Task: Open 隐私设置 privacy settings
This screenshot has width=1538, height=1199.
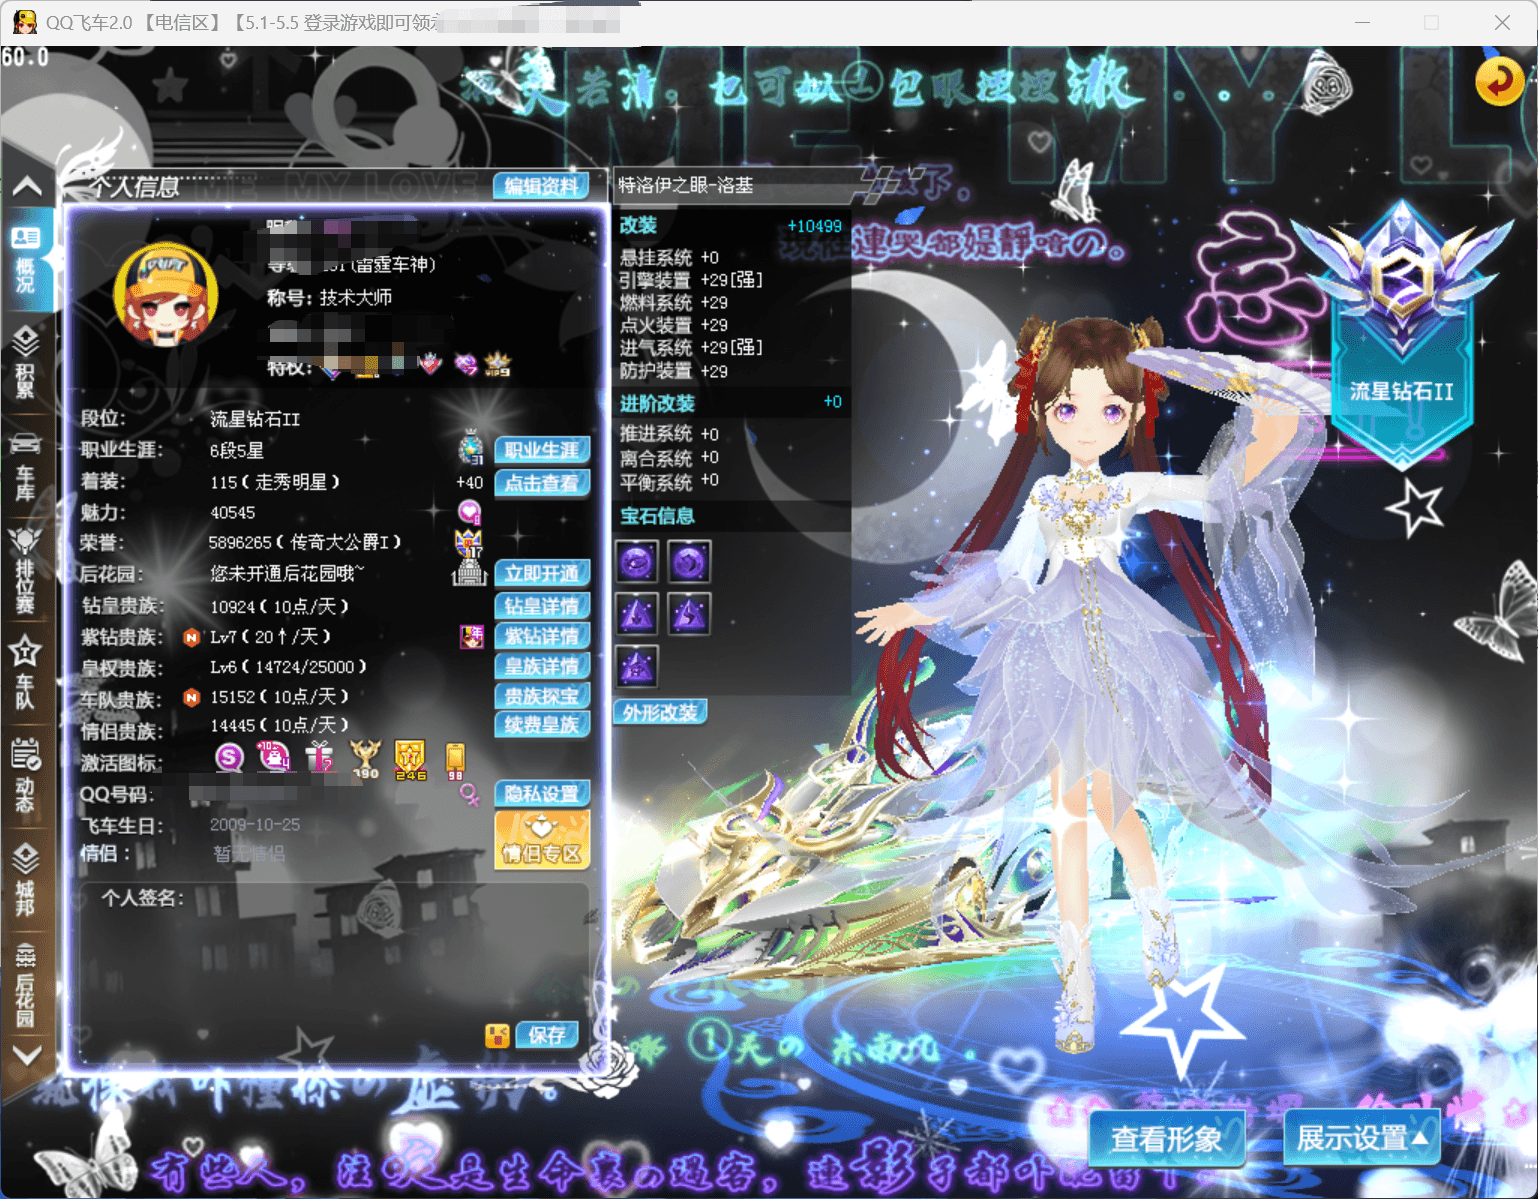Action: tap(541, 794)
